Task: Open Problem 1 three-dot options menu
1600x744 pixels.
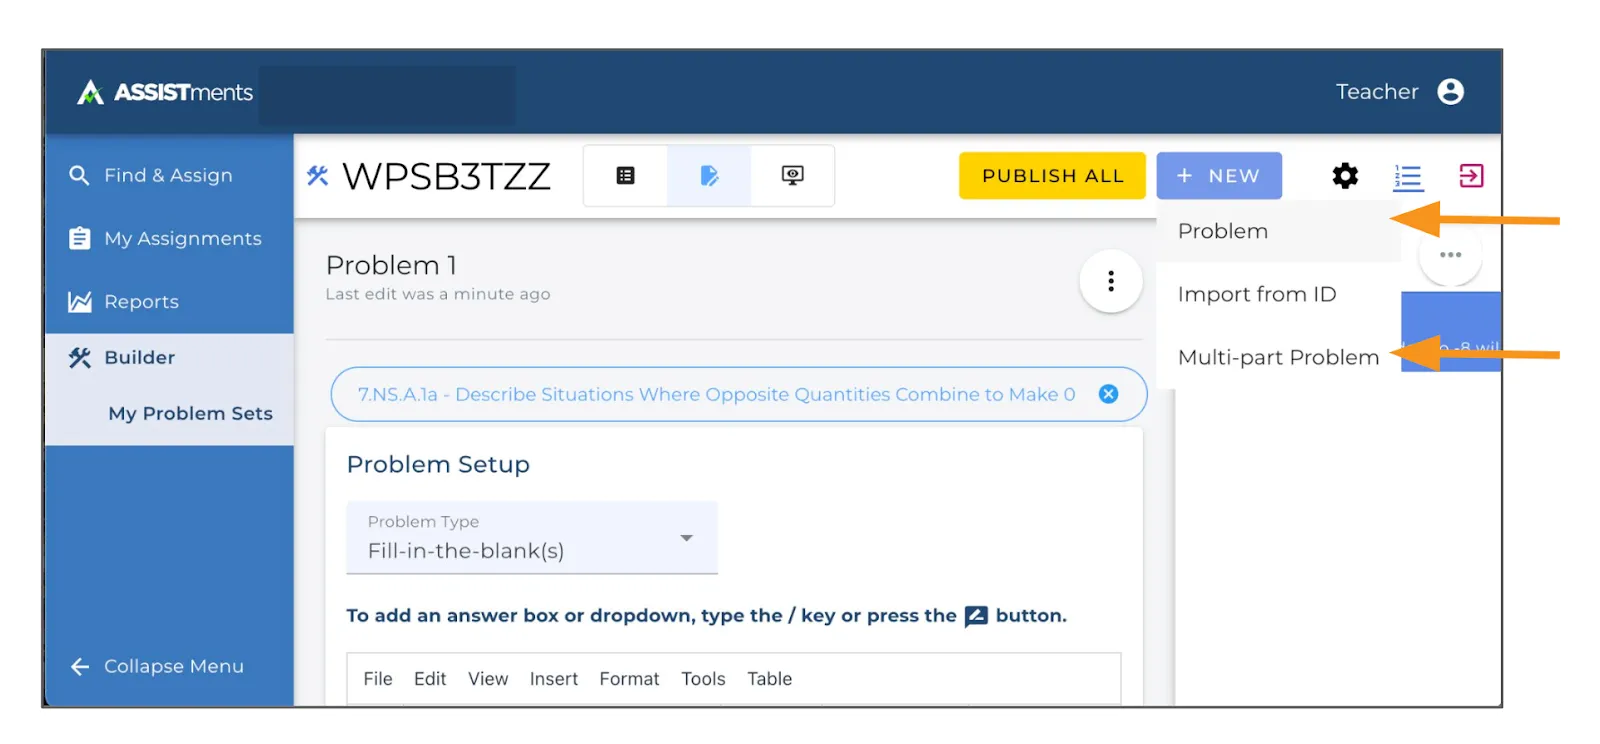Action: (x=1111, y=281)
